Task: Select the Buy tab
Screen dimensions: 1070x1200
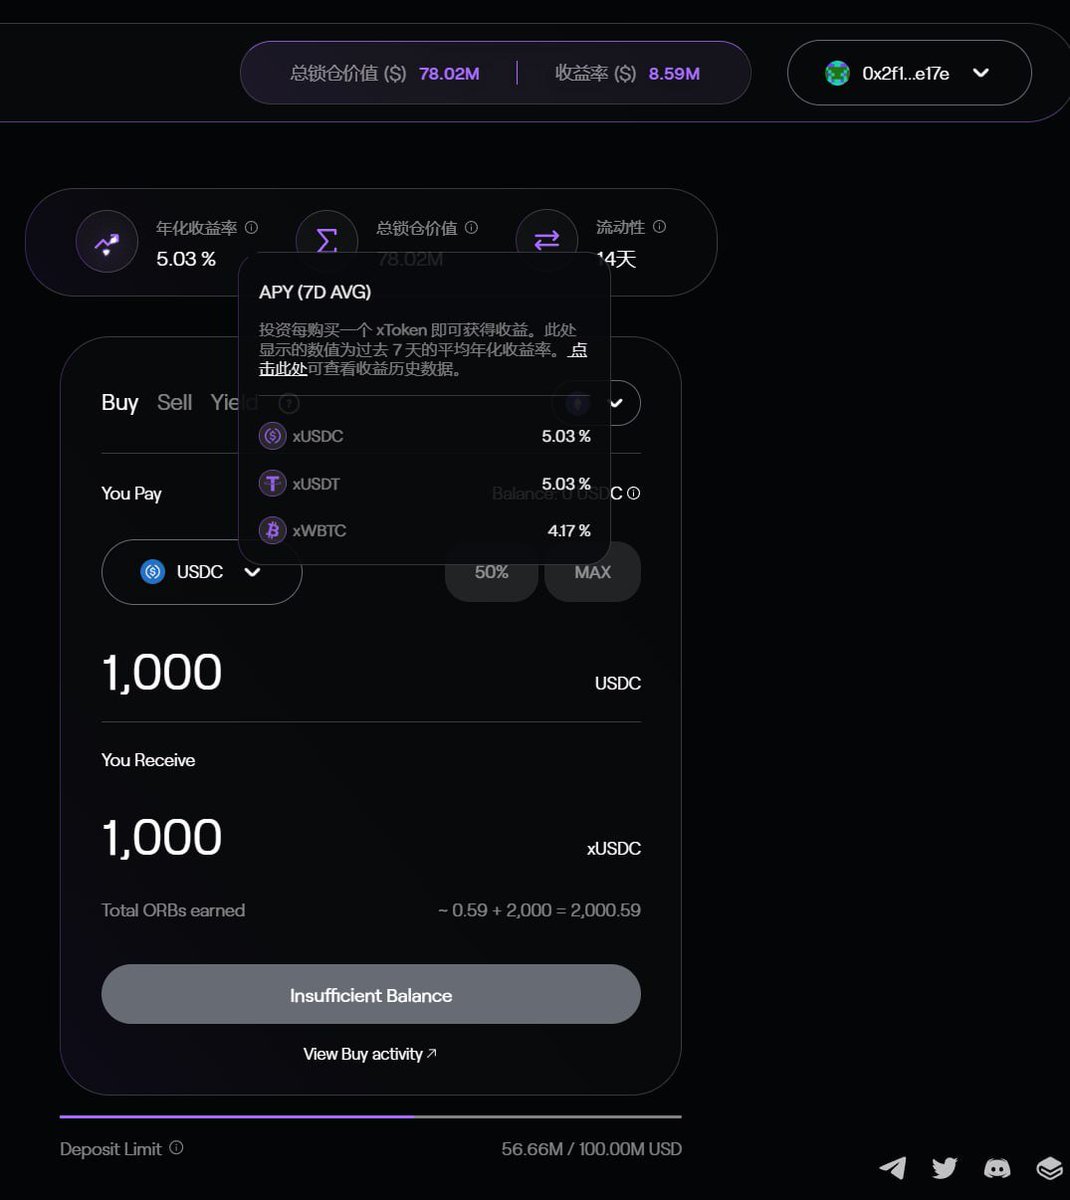Action: click(119, 403)
